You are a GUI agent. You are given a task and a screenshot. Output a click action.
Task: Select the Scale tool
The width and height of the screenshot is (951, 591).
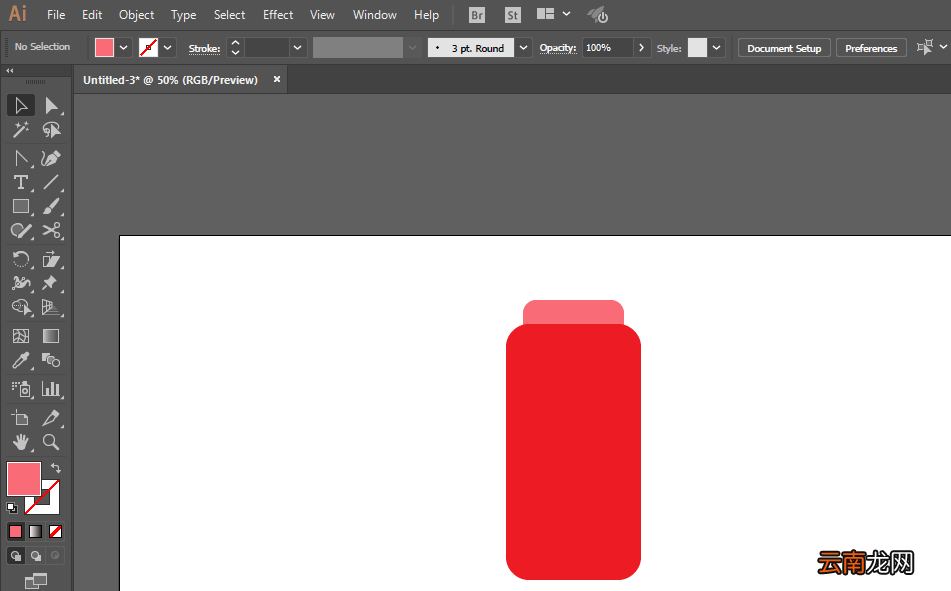(52, 259)
